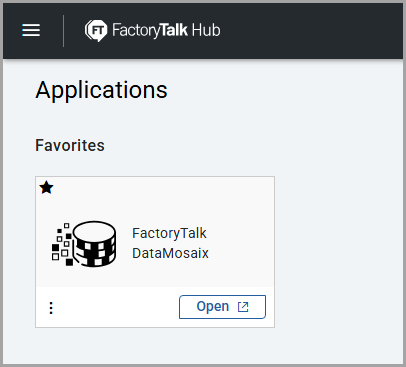This screenshot has height=367, width=406.
Task: Launch DataMosaix via the Open text label
Action: point(213,306)
